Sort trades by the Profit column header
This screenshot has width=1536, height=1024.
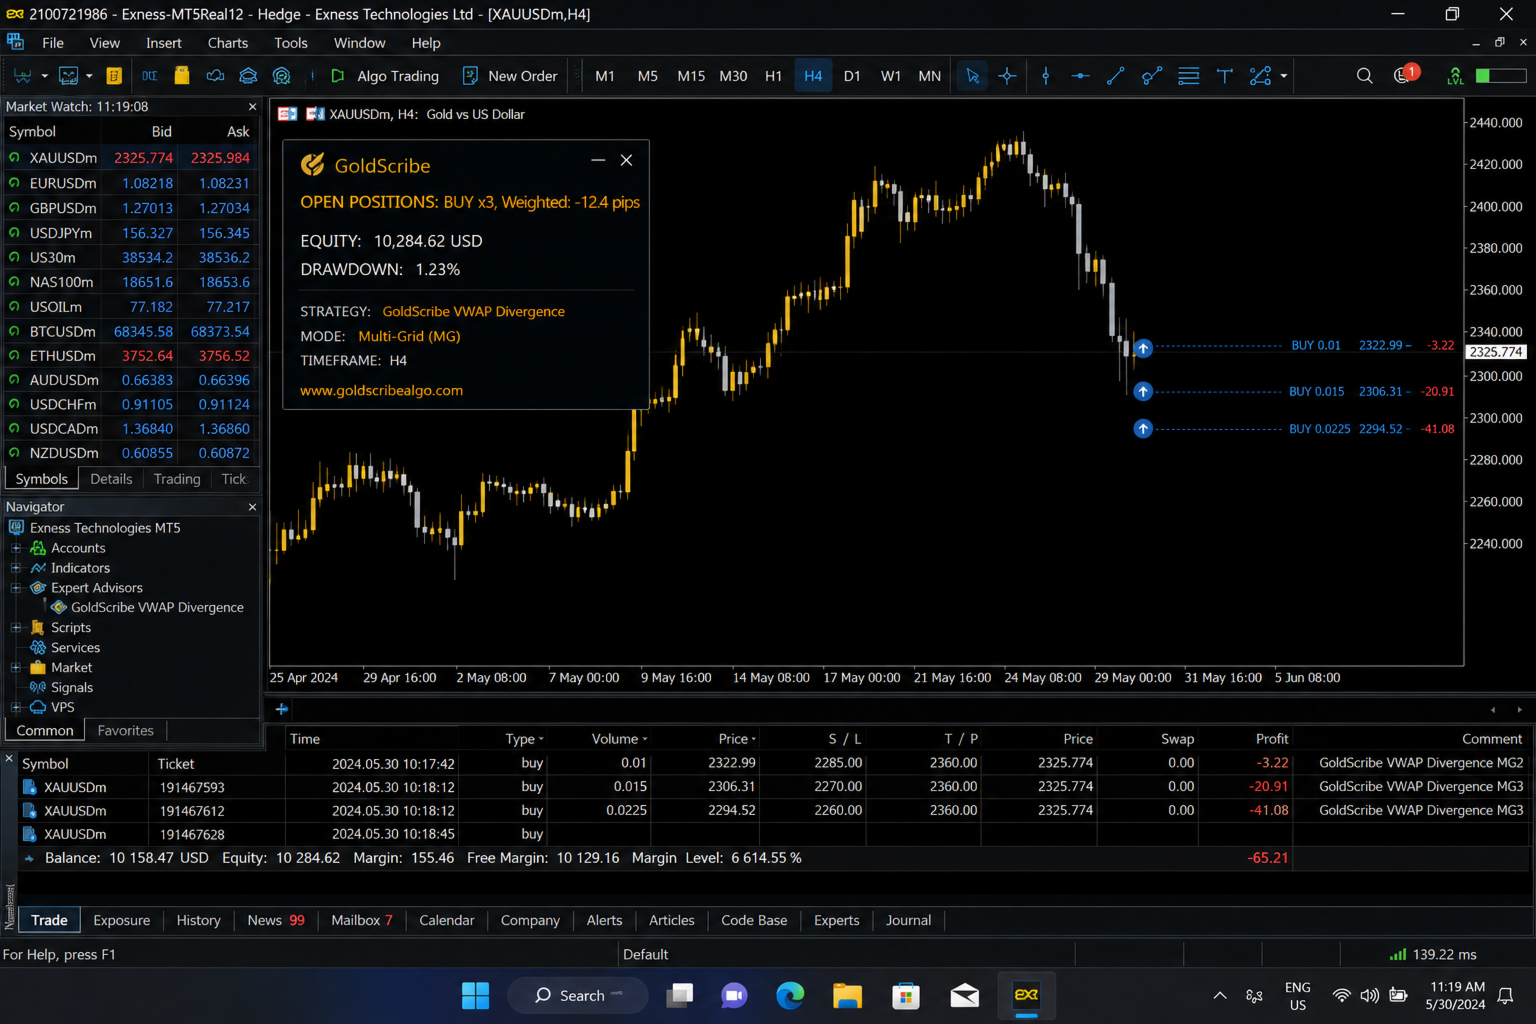pos(1272,739)
